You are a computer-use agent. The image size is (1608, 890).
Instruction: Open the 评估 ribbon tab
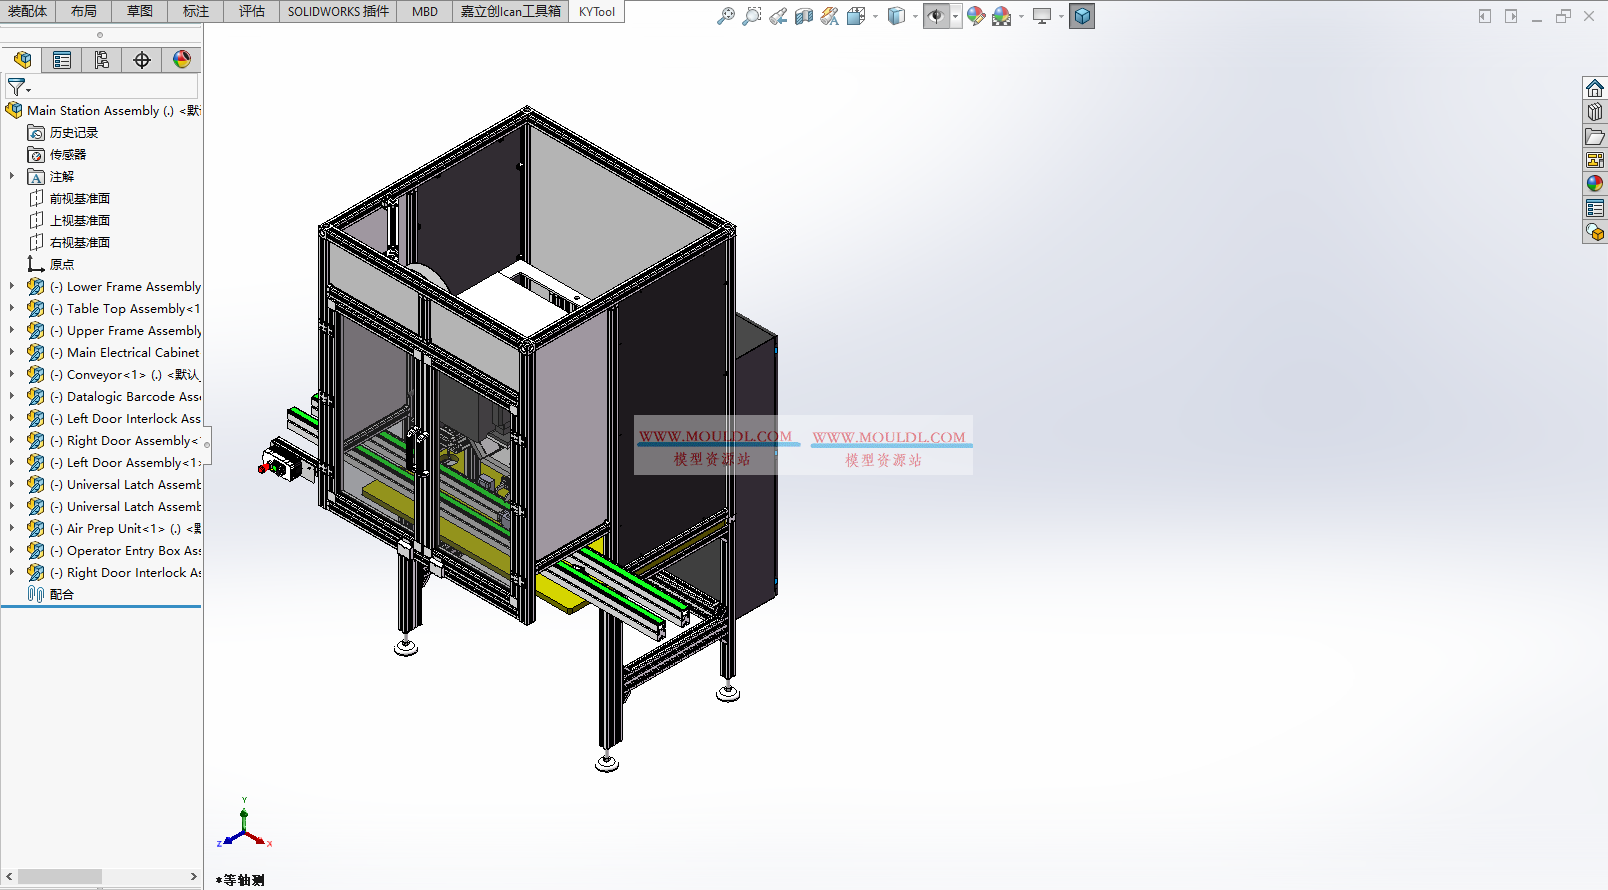(252, 11)
